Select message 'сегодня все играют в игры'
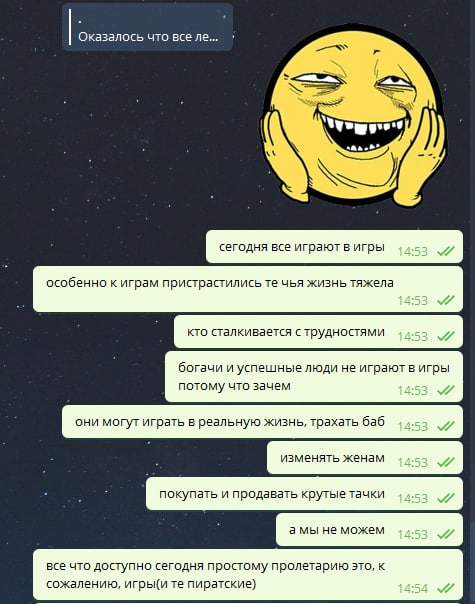 [x=334, y=247]
